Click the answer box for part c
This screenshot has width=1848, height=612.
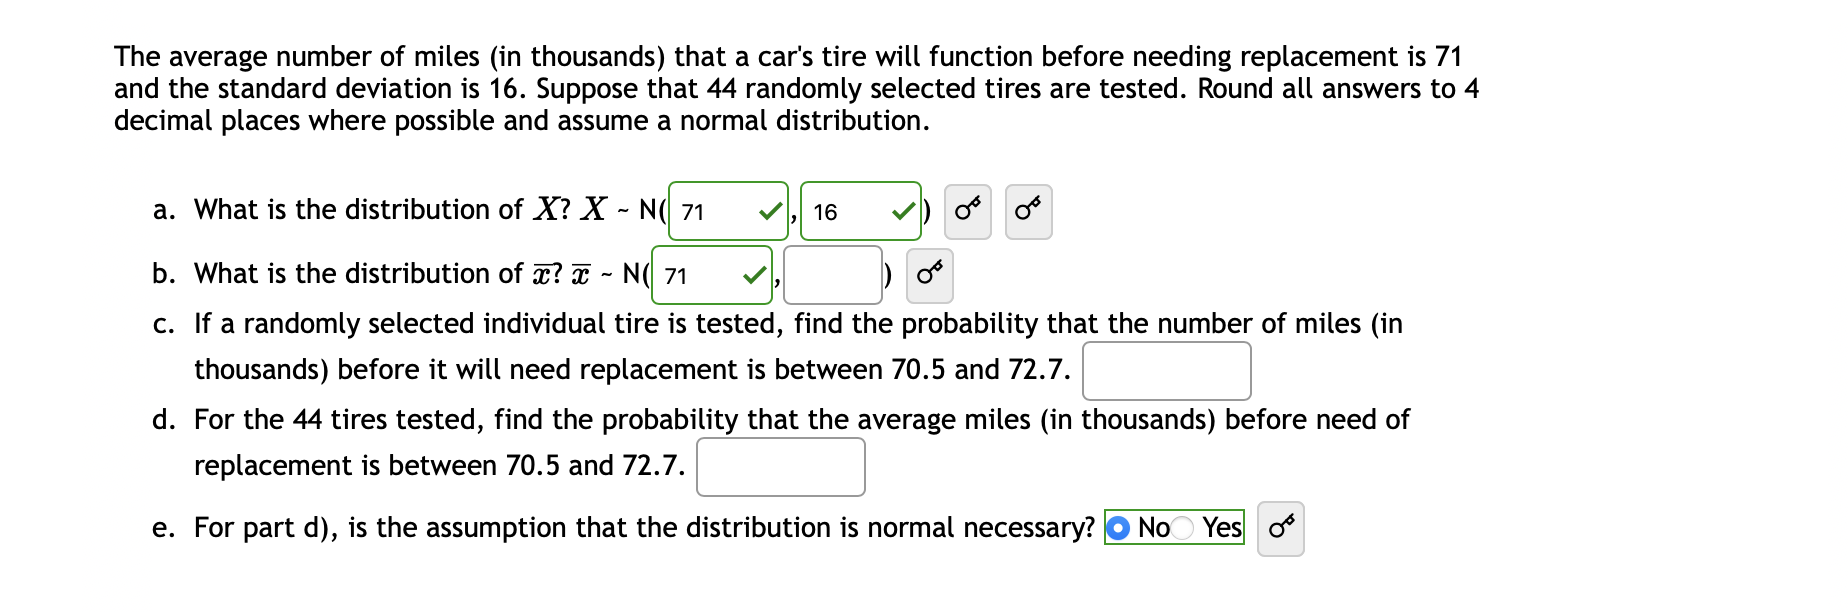click(x=1166, y=371)
